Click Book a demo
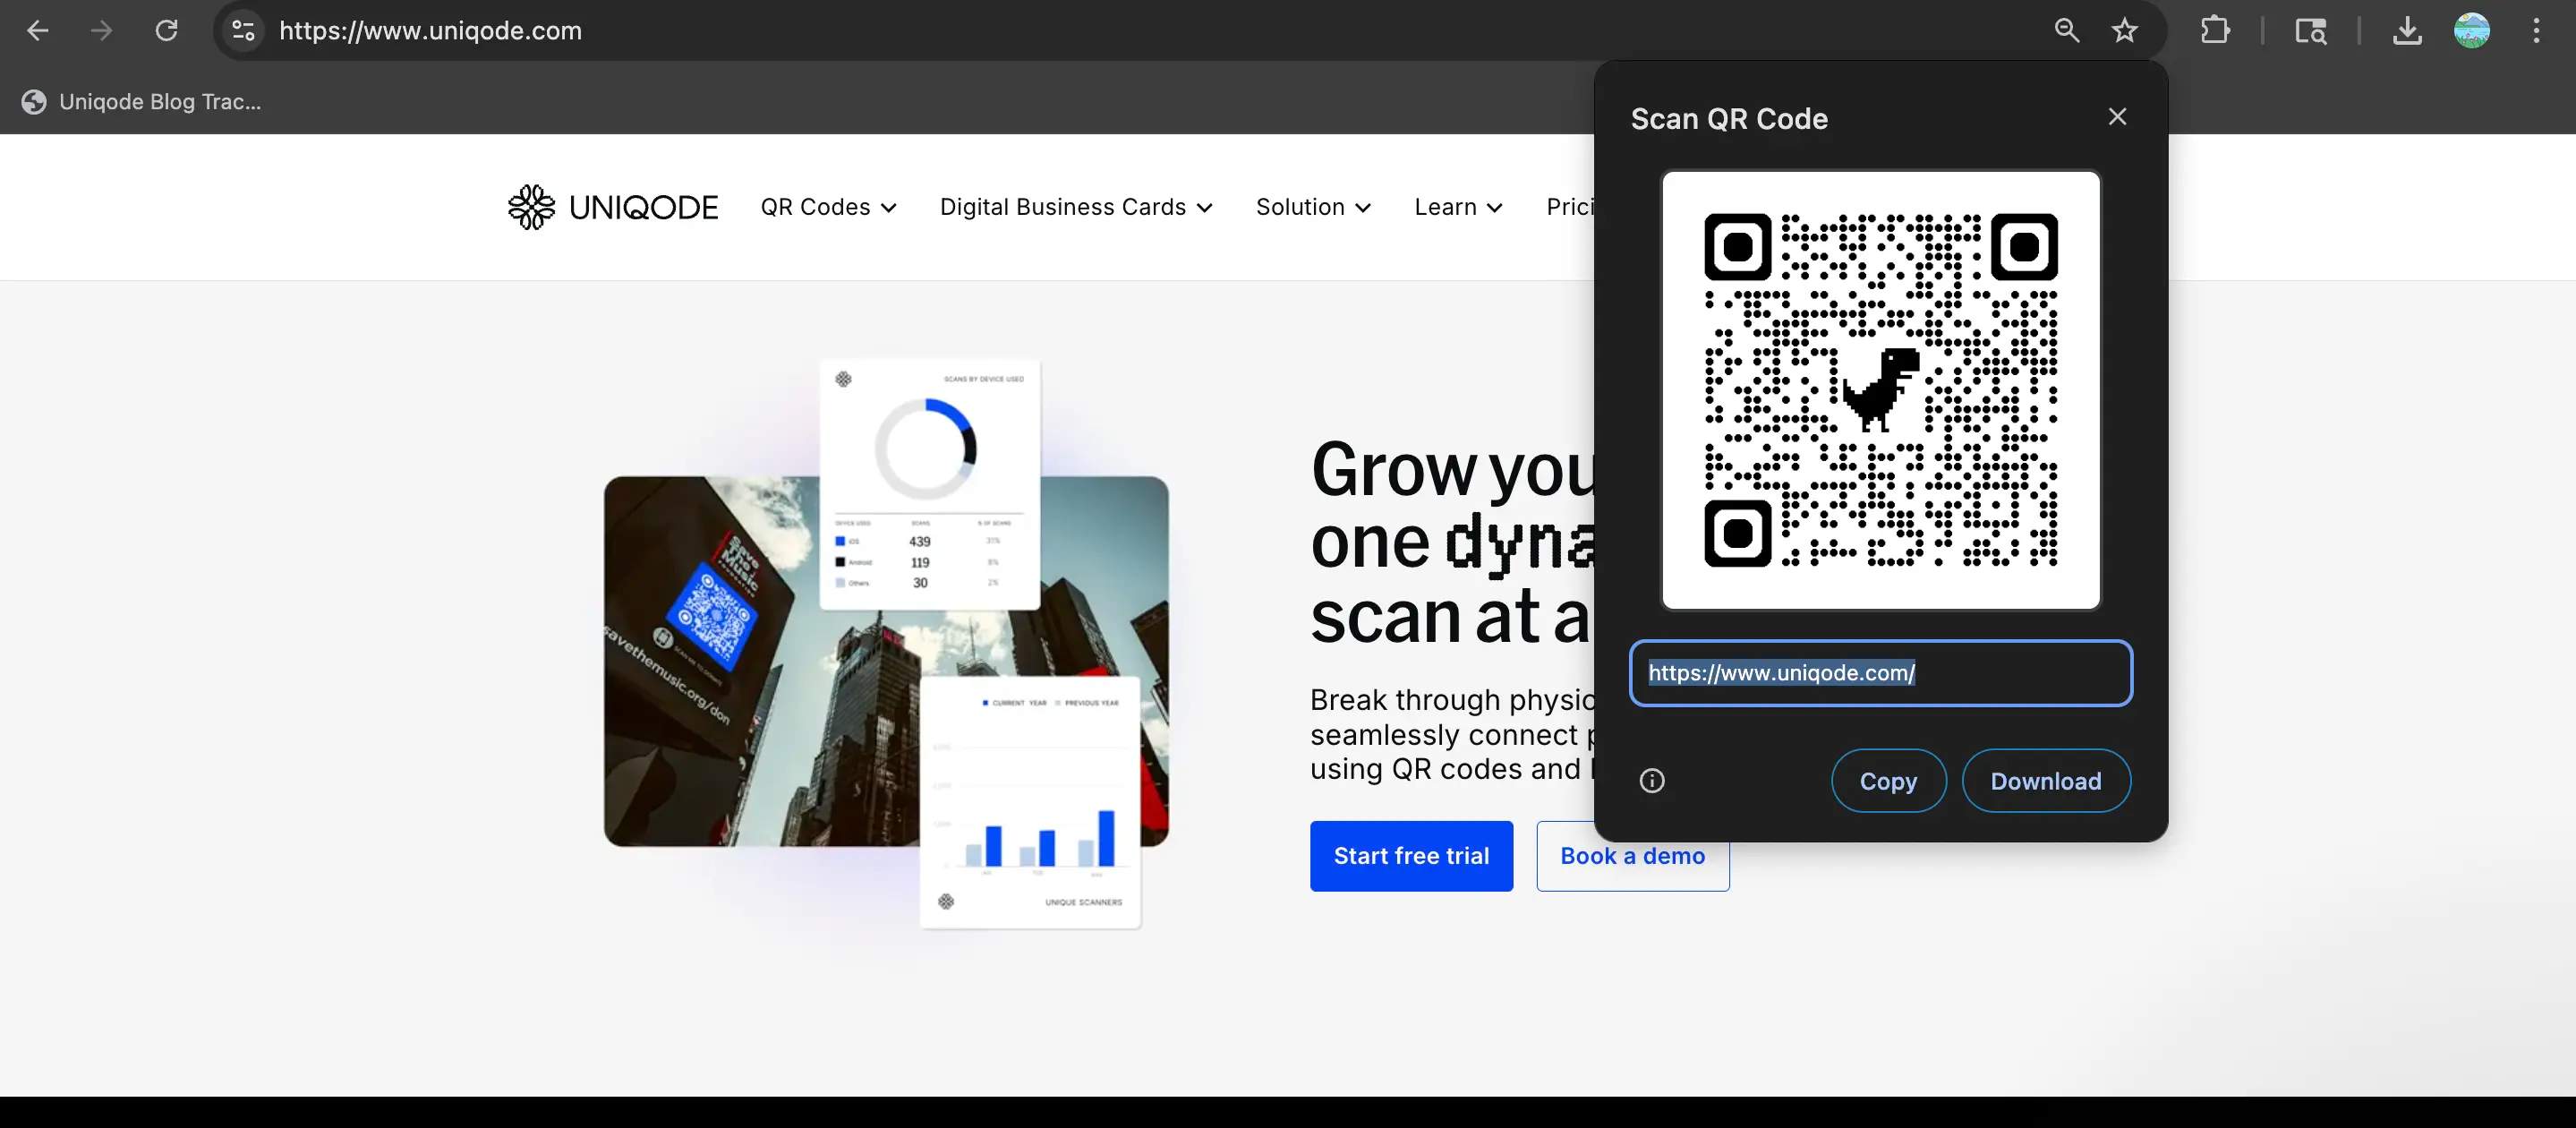This screenshot has width=2576, height=1128. (x=1632, y=856)
